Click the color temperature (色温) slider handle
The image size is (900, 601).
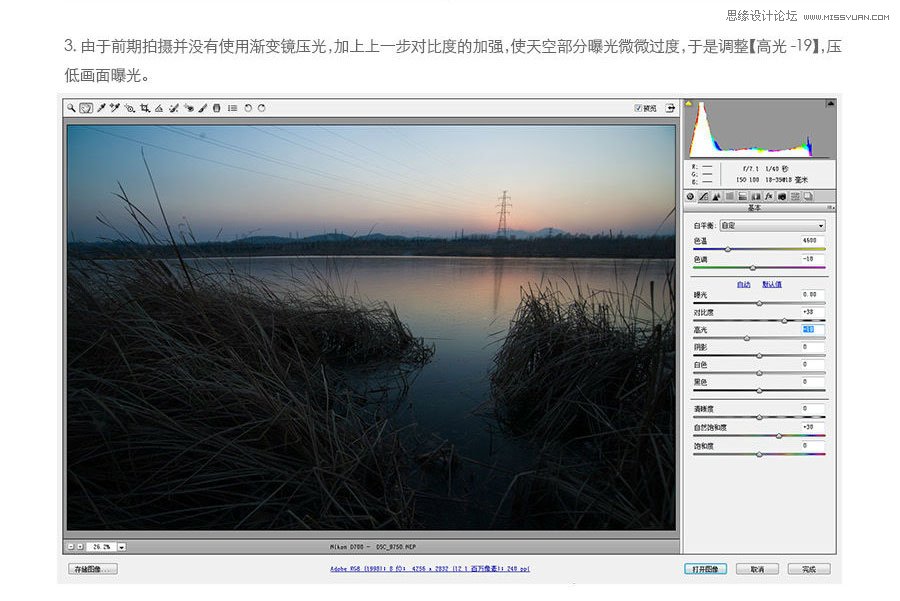tap(728, 249)
